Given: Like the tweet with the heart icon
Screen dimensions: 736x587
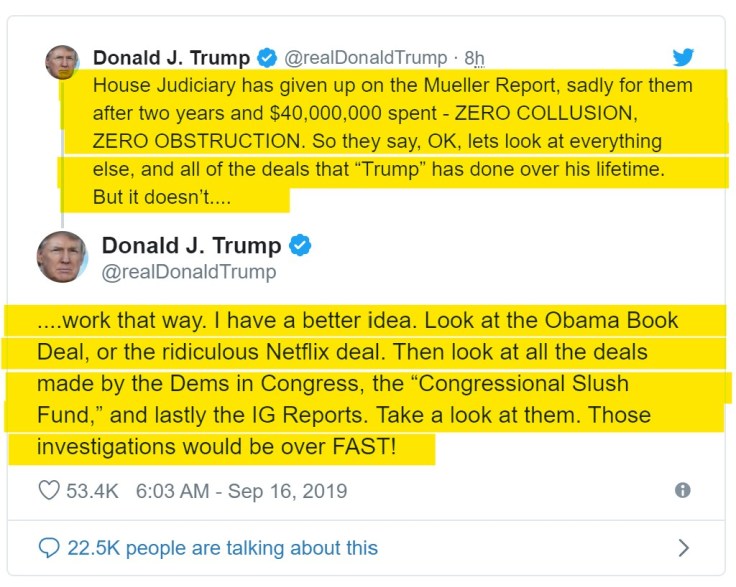Looking at the screenshot, I should (x=49, y=491).
